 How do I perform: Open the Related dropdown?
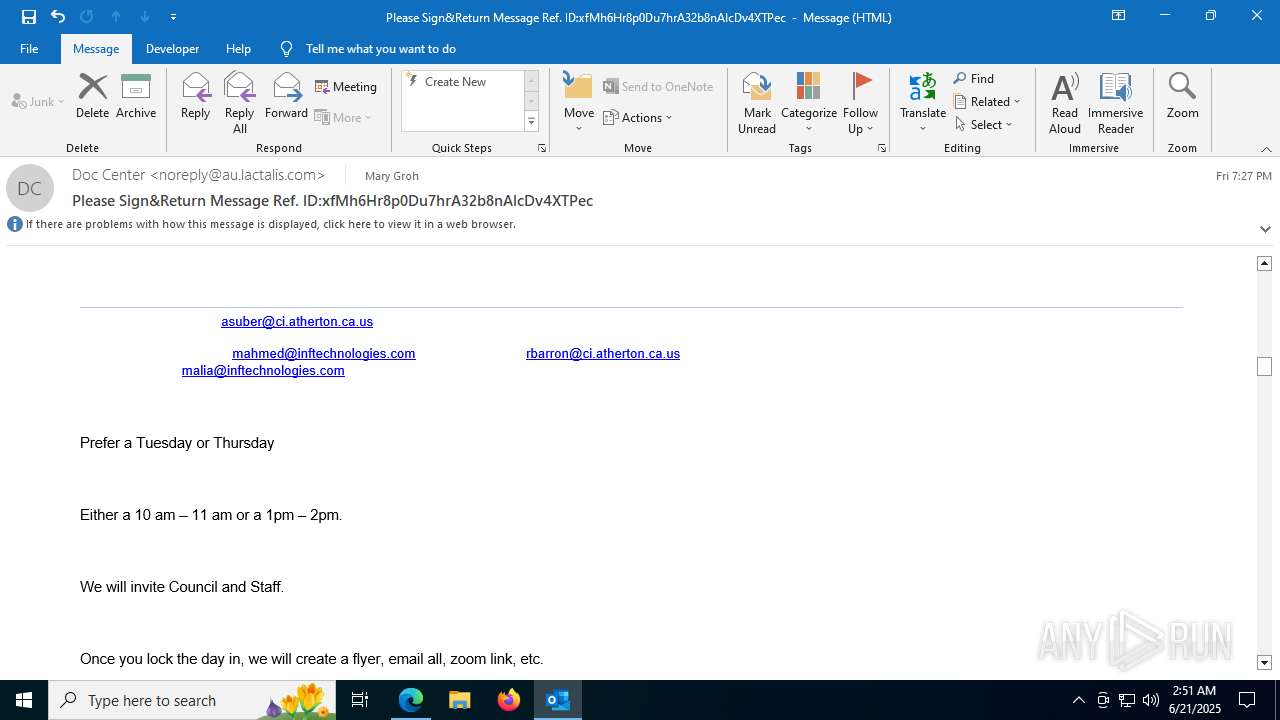point(987,101)
